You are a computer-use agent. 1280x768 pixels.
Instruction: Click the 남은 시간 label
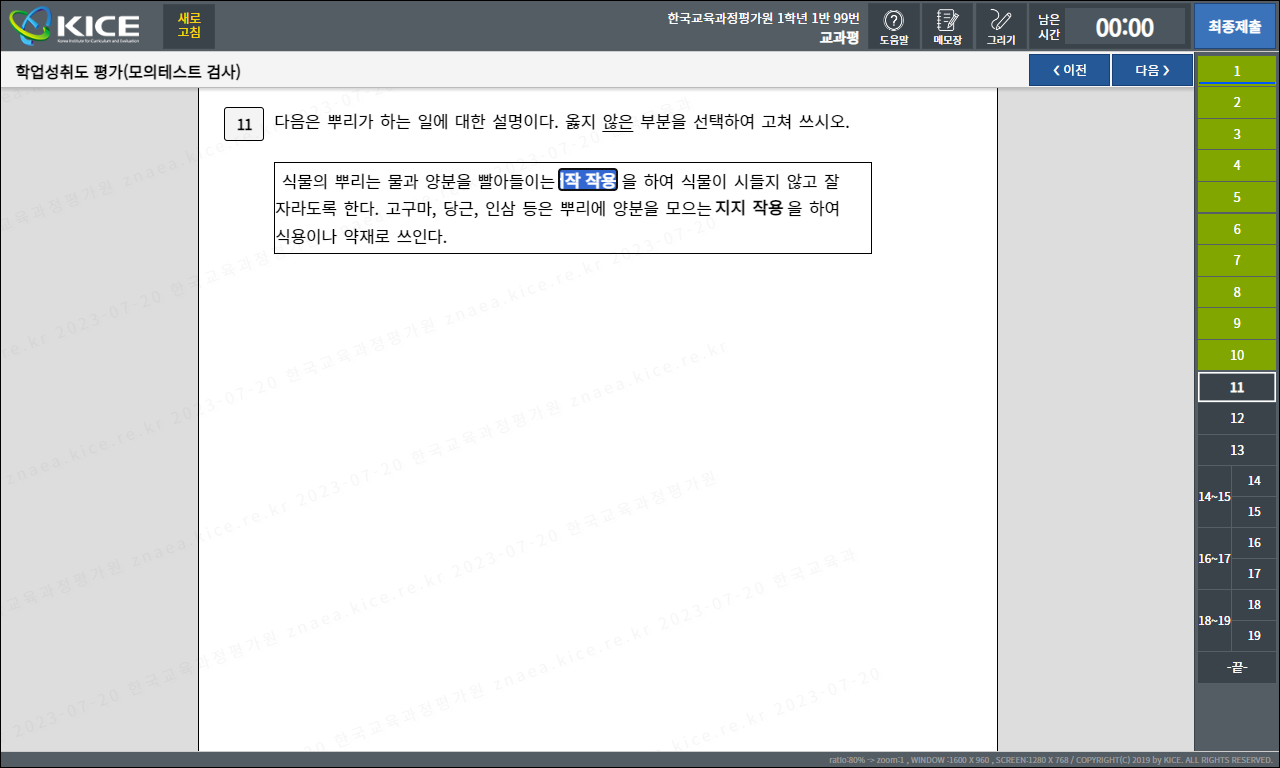1049,27
